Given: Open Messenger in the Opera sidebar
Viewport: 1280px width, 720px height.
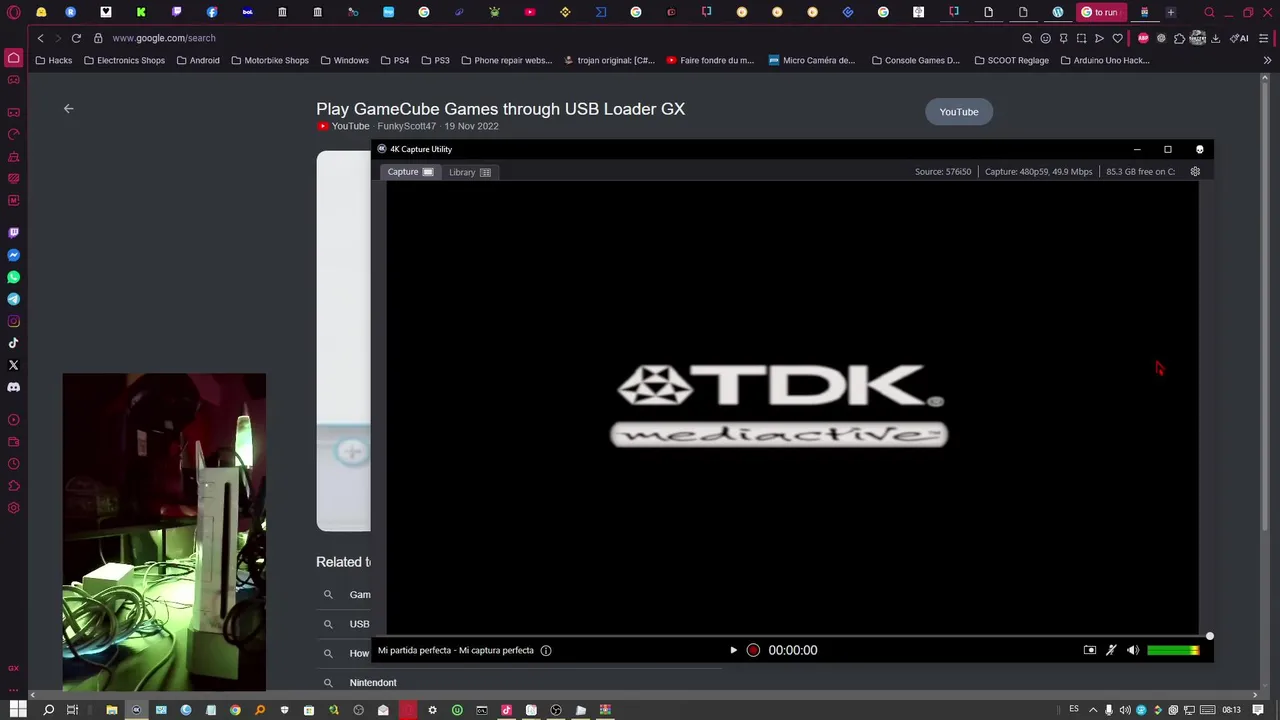Looking at the screenshot, I should pyautogui.click(x=14, y=255).
